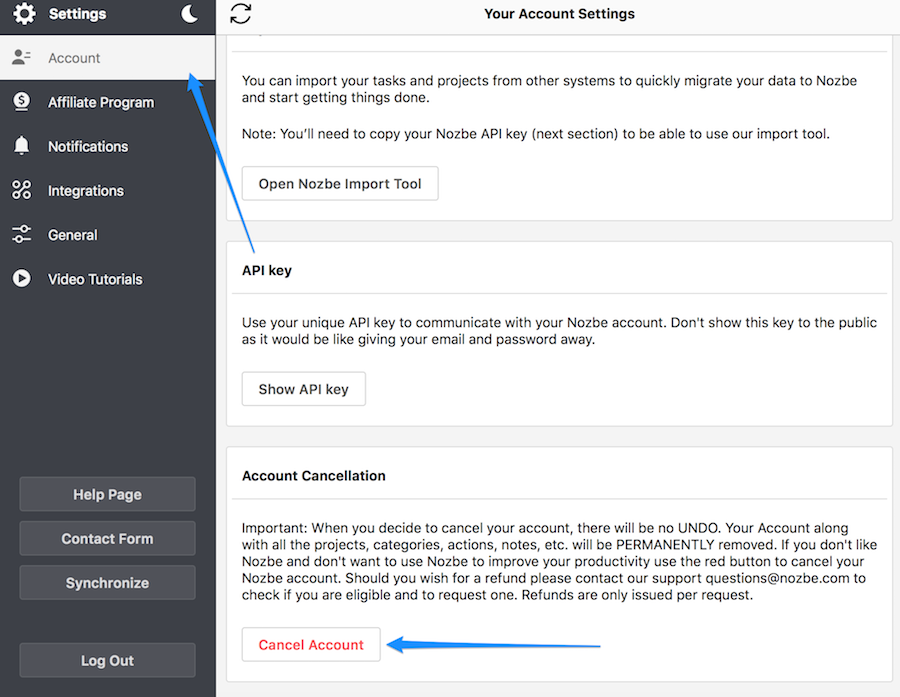Click the API key section heading
This screenshot has width=900, height=697.
(x=267, y=270)
